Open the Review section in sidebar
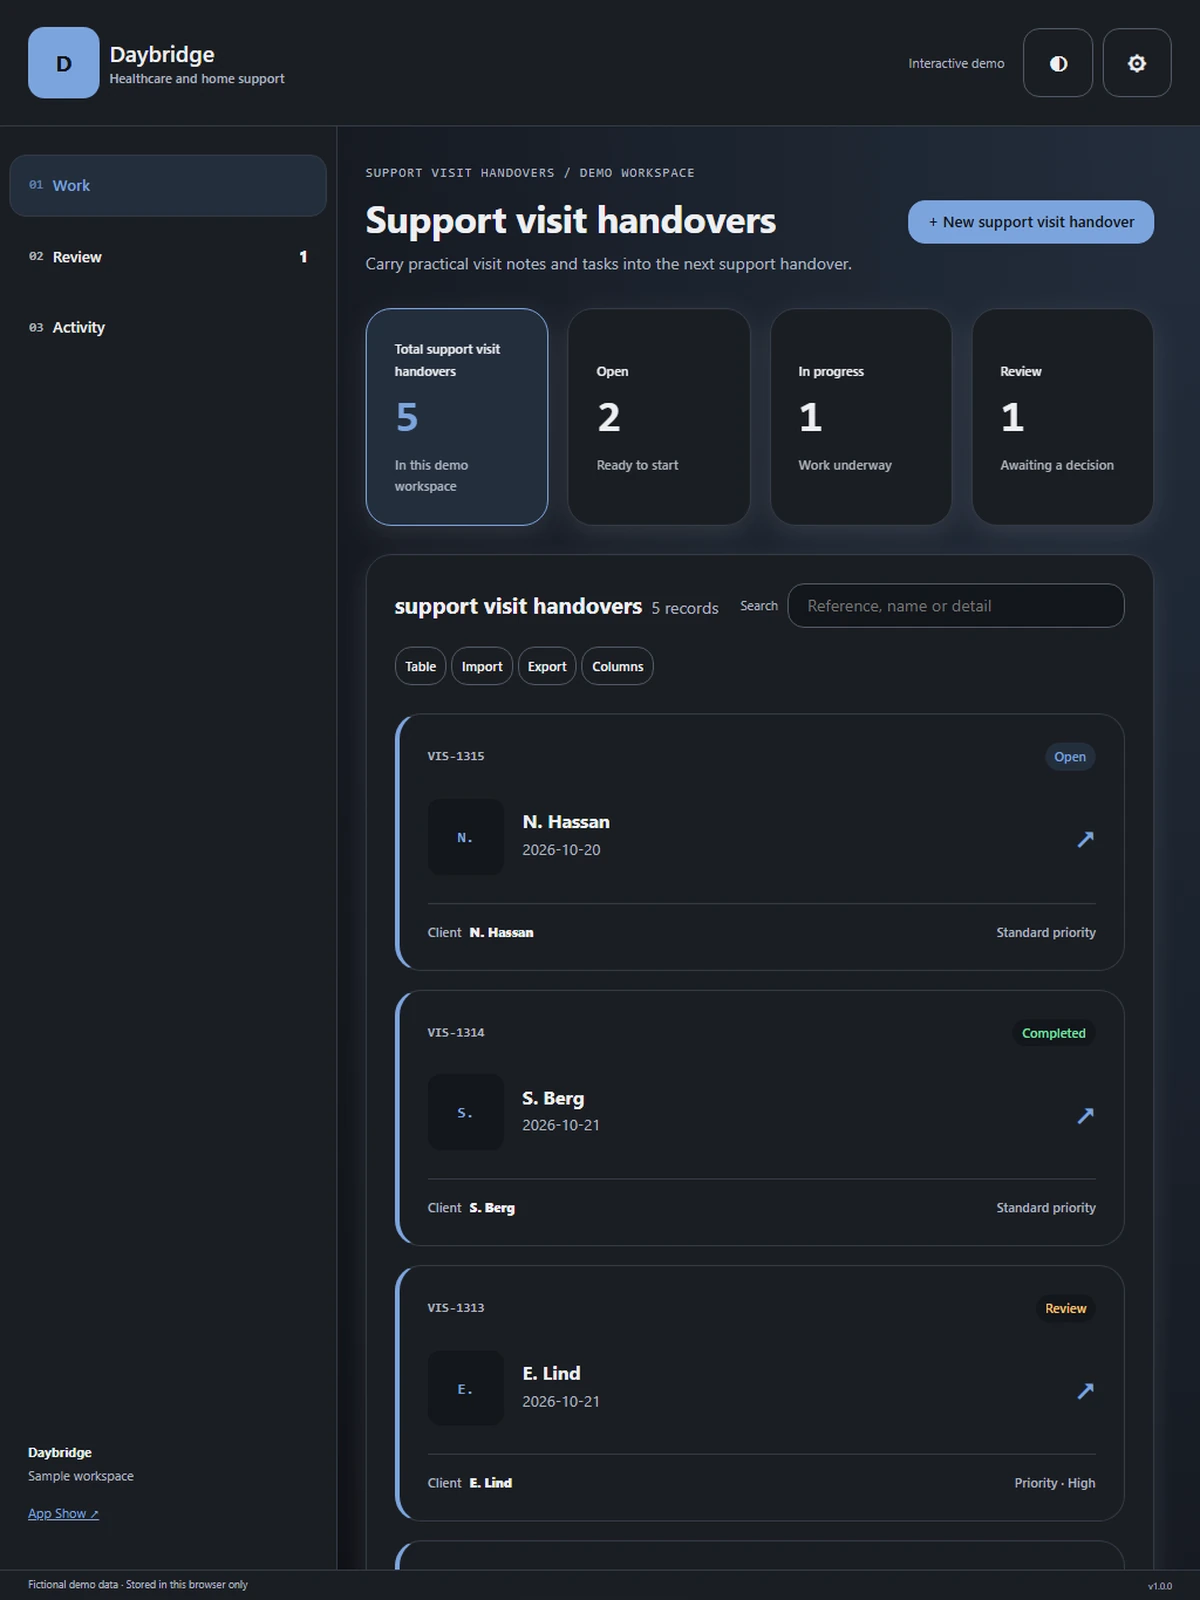Screen dimensions: 1200x1600 pos(168,257)
